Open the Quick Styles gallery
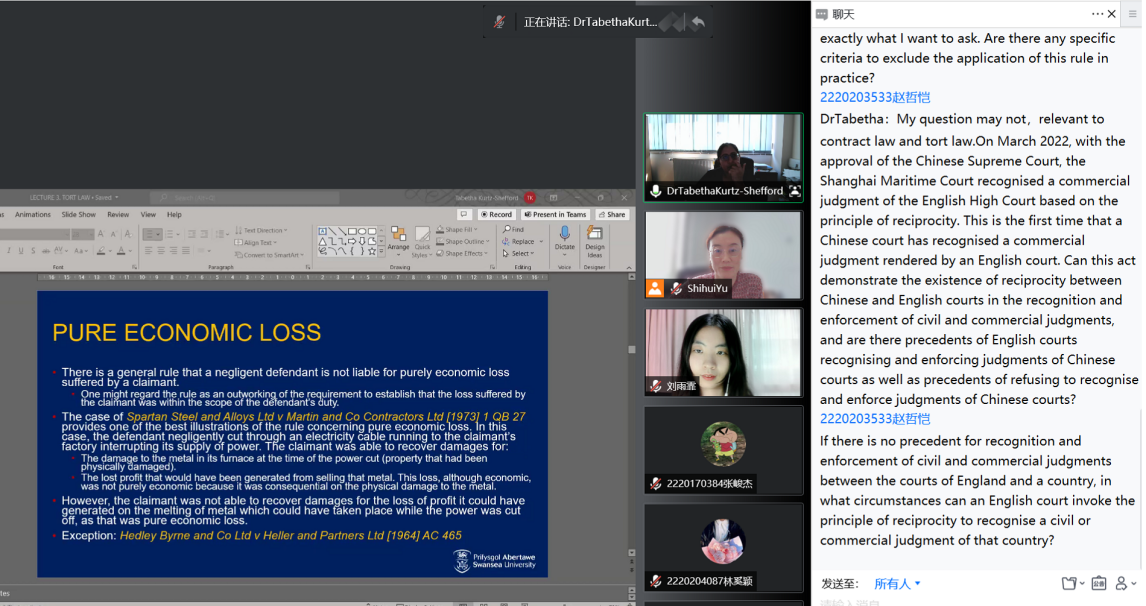This screenshot has width=1146, height=606. click(x=422, y=241)
